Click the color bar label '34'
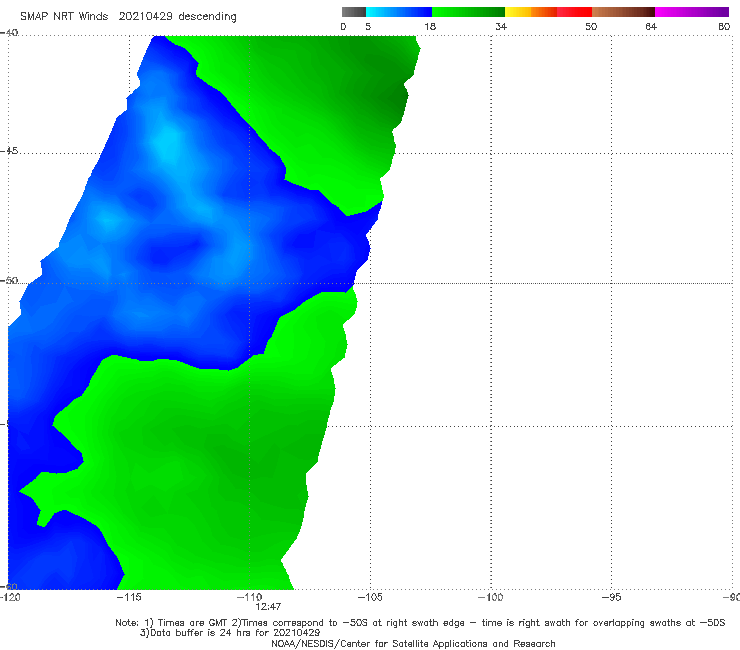 point(501,26)
